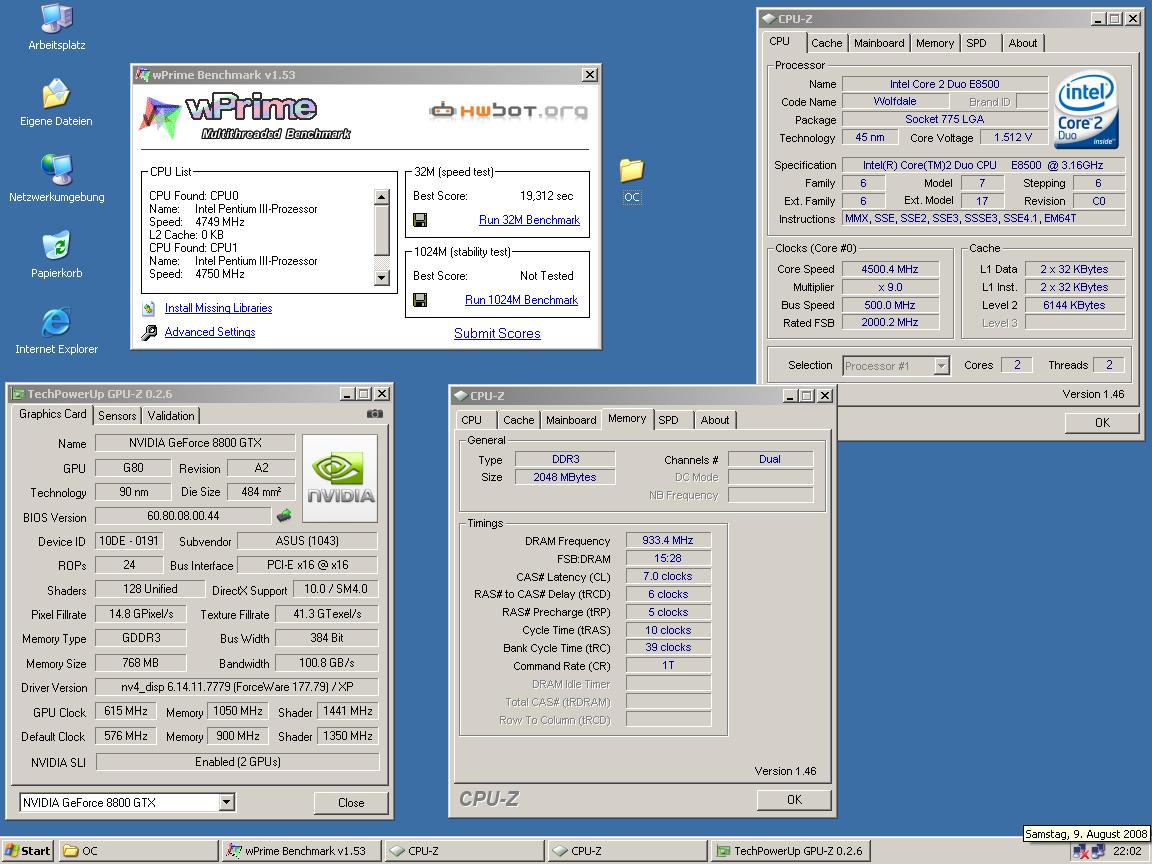Click the wrench icon for Advanced Settings
1152x864 pixels.
(x=149, y=333)
